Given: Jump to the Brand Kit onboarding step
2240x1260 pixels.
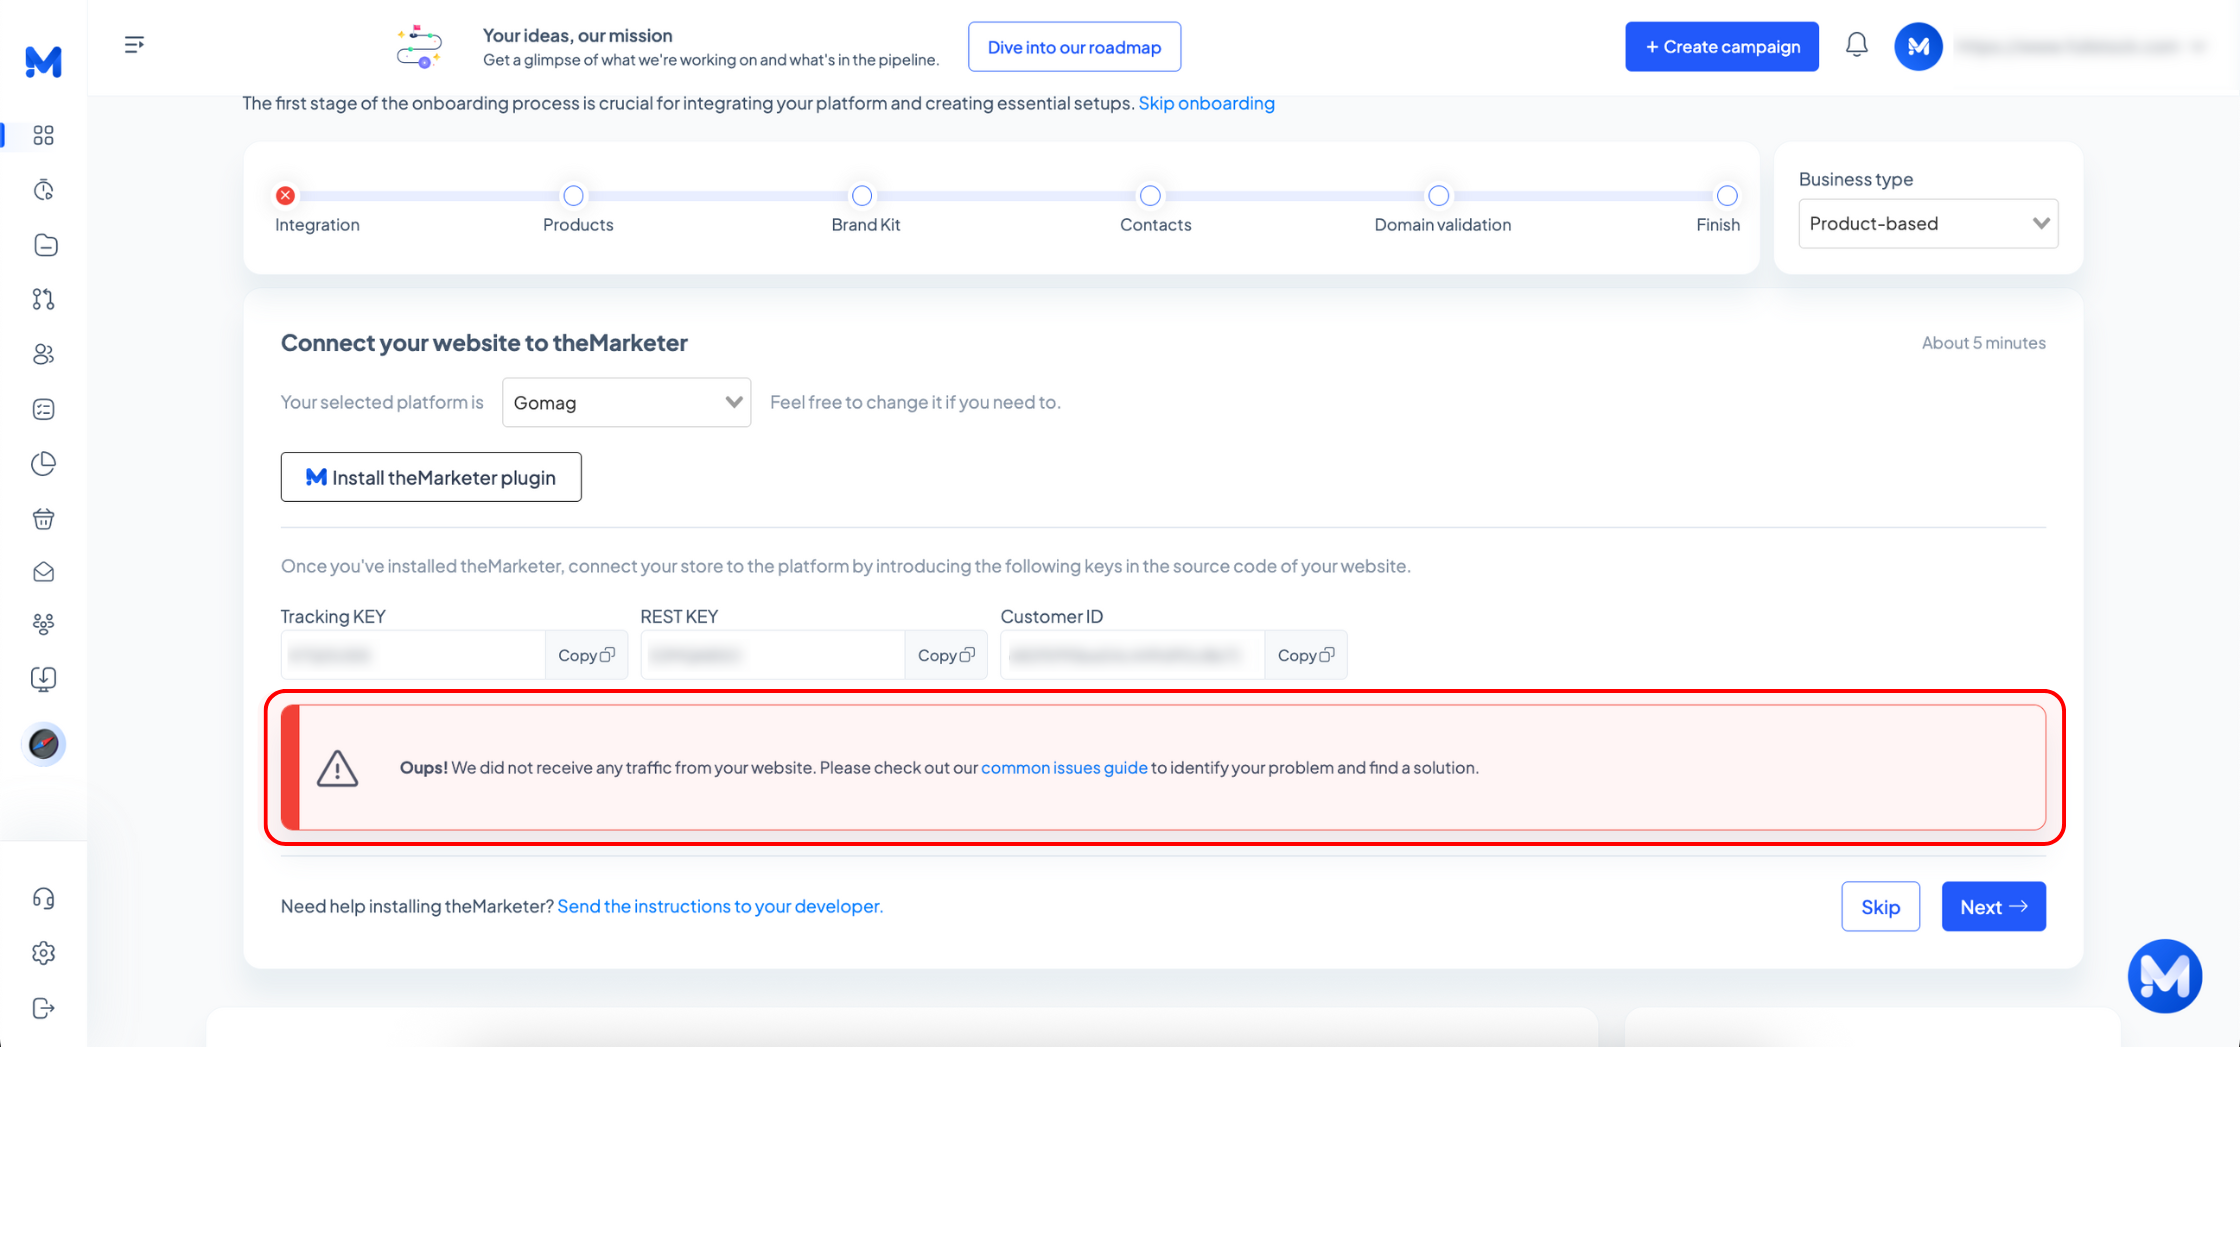Looking at the screenshot, I should pos(862,195).
